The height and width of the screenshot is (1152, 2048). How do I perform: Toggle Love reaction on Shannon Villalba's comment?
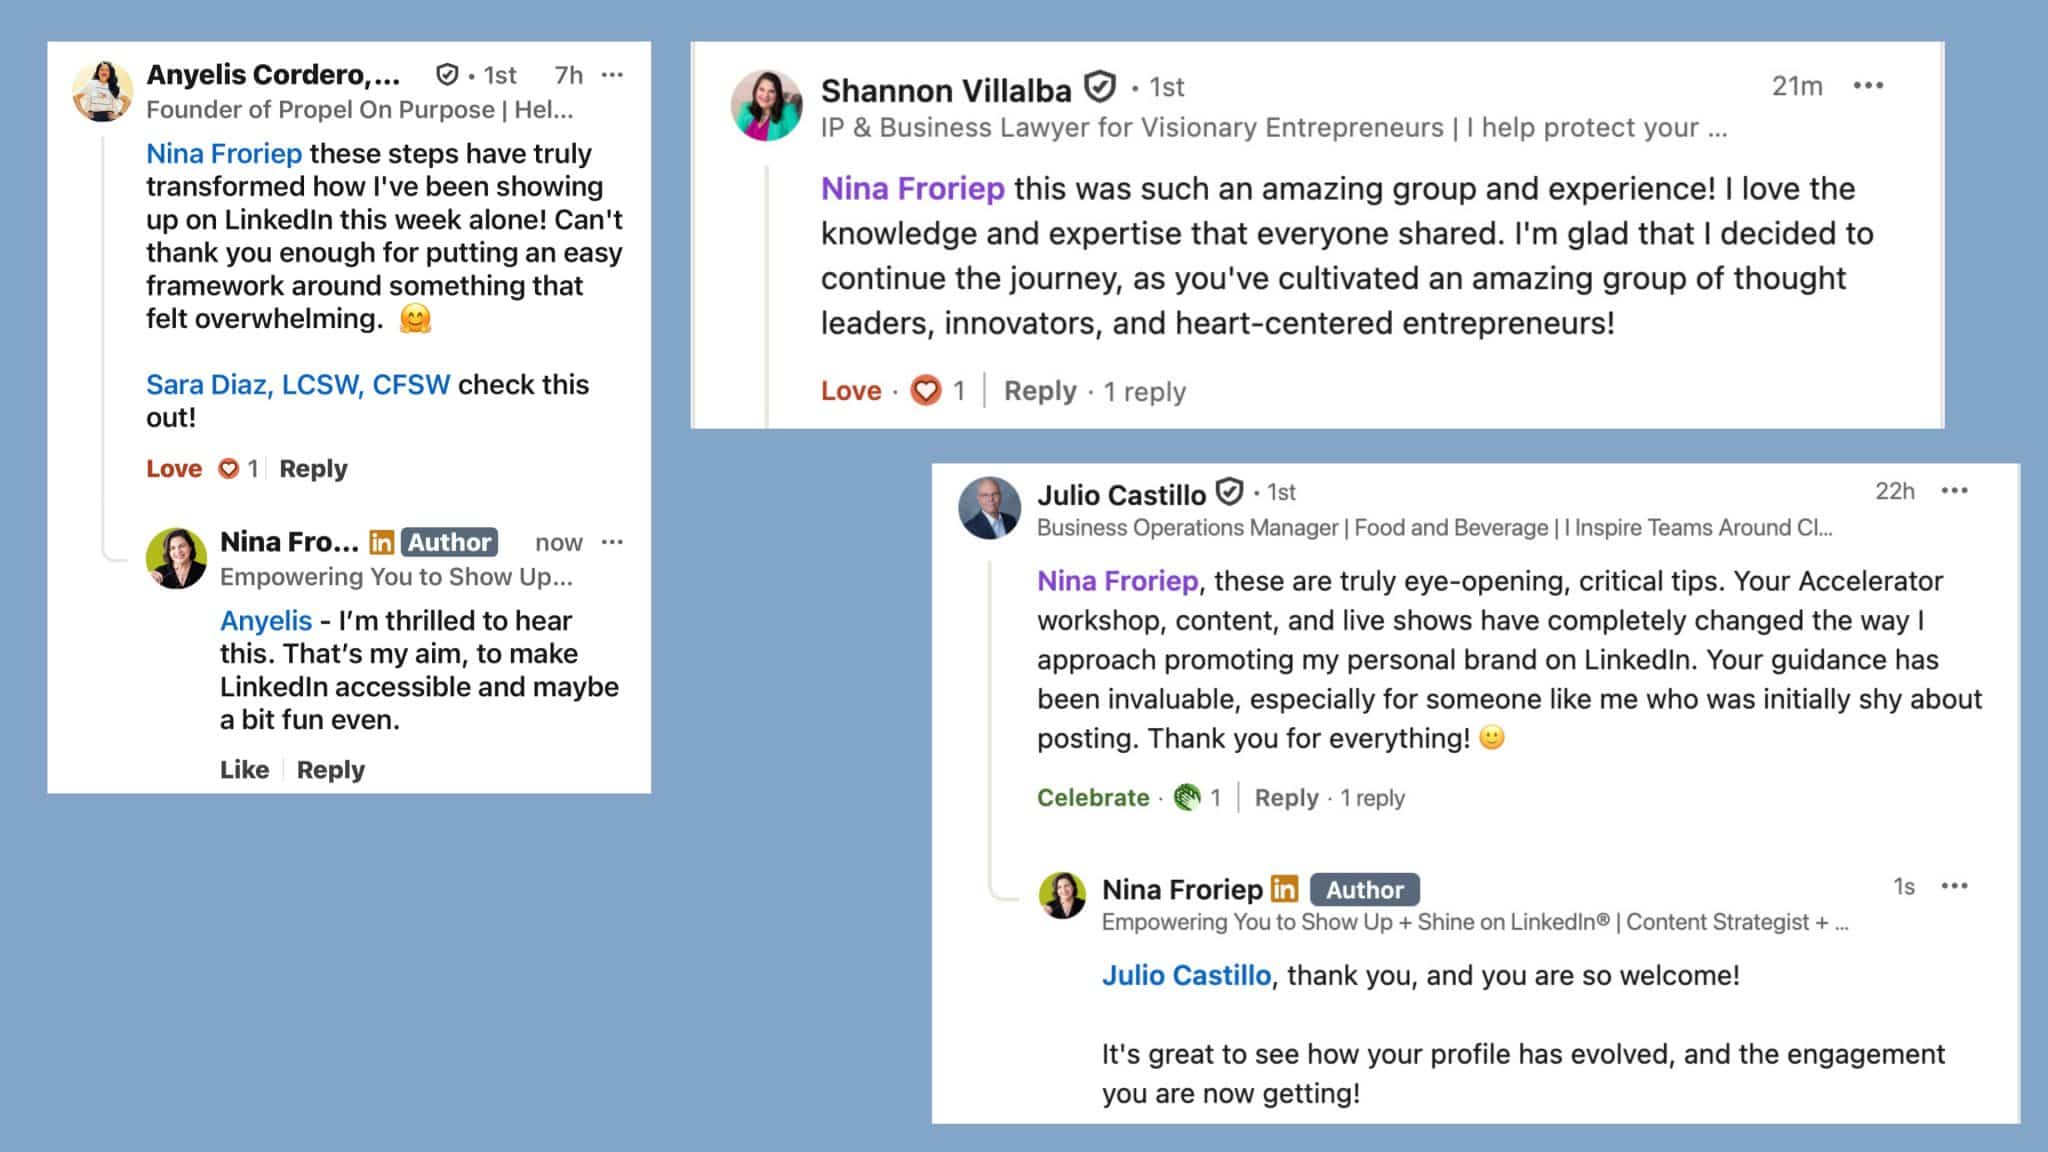pyautogui.click(x=851, y=390)
